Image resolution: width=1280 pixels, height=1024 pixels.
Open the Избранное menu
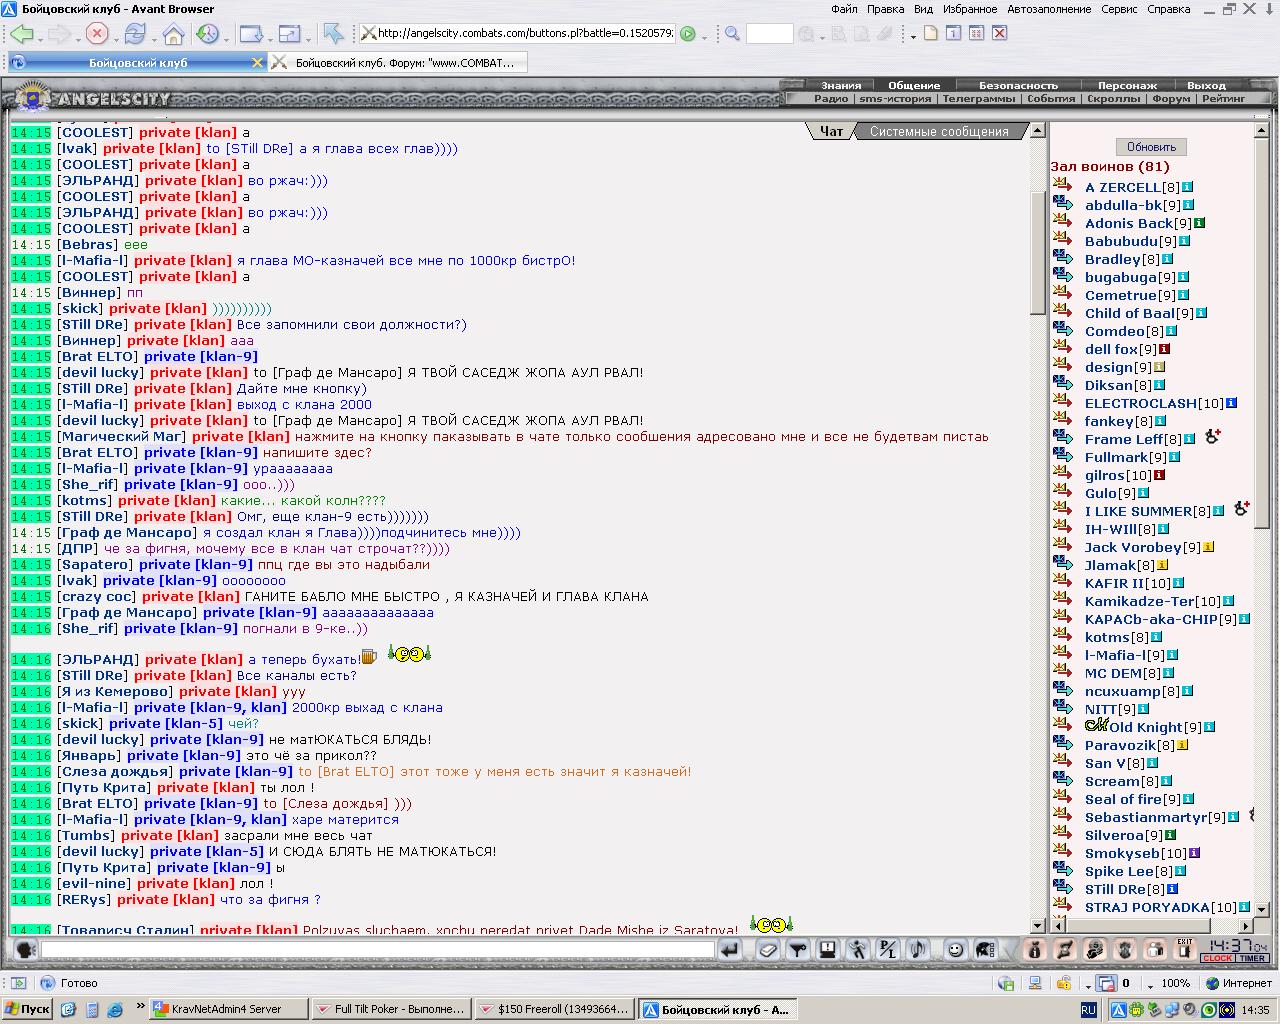(969, 9)
